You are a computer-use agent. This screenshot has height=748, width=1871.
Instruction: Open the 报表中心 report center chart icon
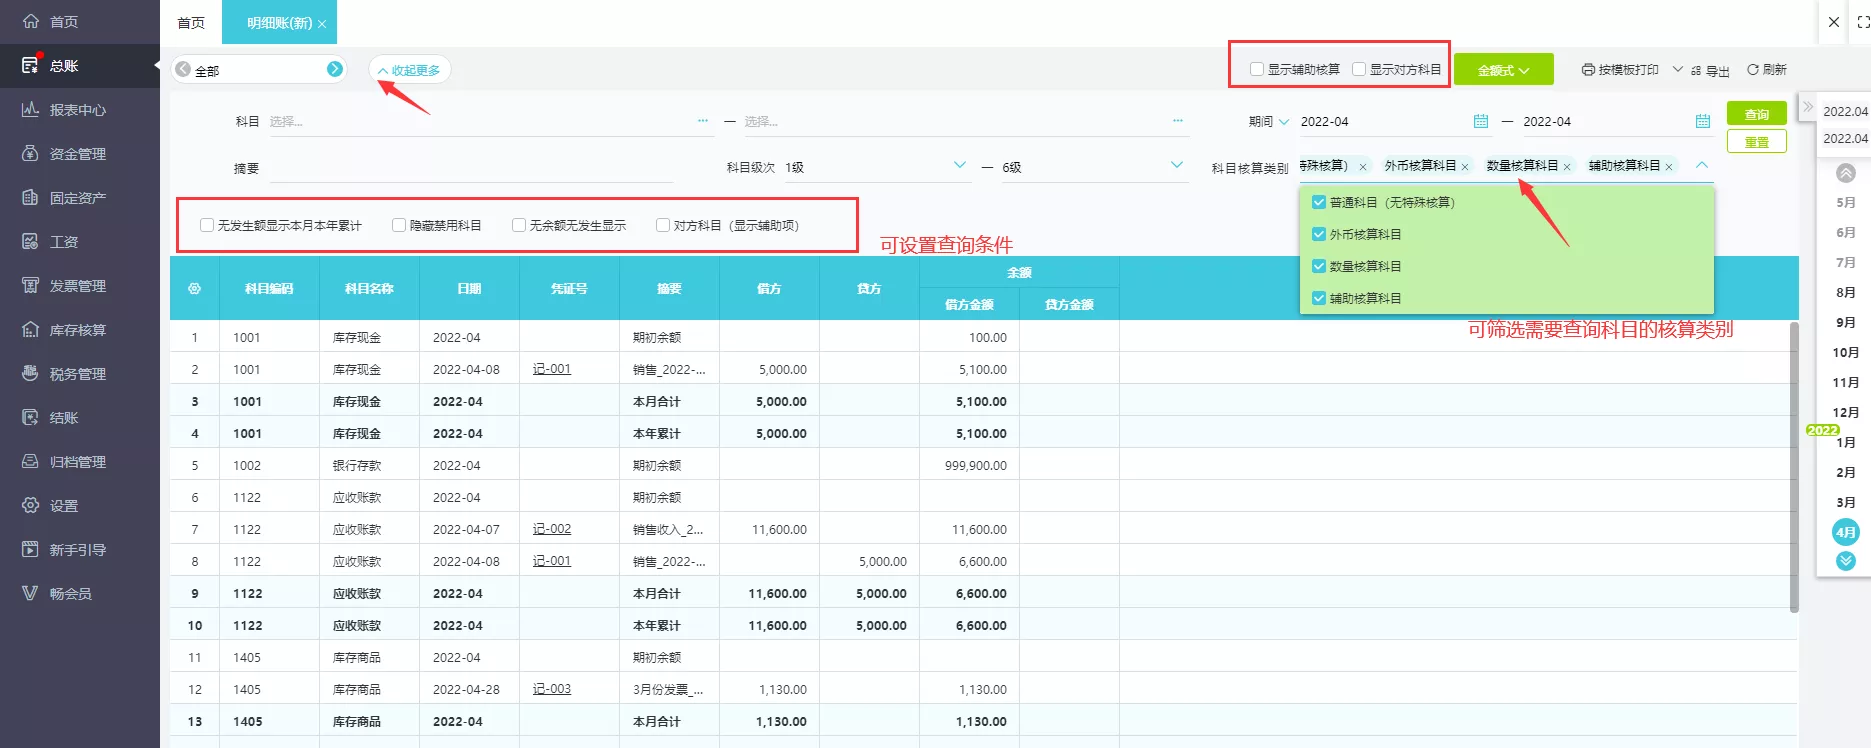click(x=30, y=109)
